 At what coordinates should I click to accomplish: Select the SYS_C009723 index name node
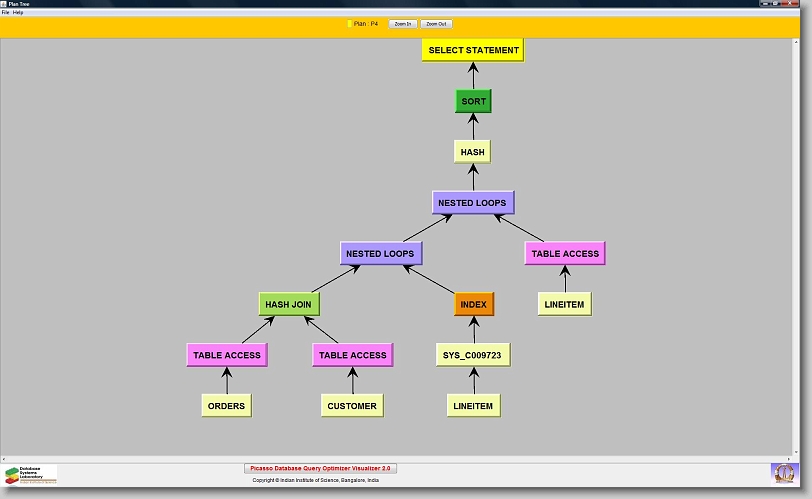point(474,355)
